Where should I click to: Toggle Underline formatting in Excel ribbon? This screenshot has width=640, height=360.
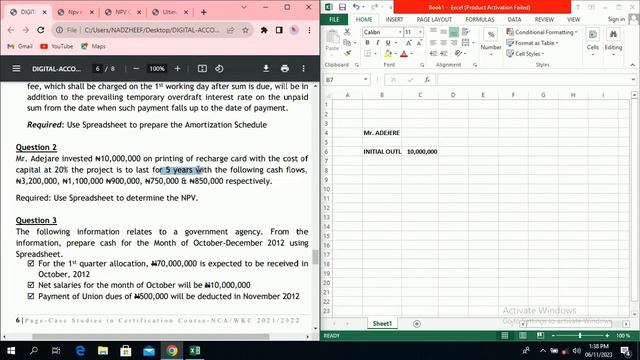(x=388, y=43)
